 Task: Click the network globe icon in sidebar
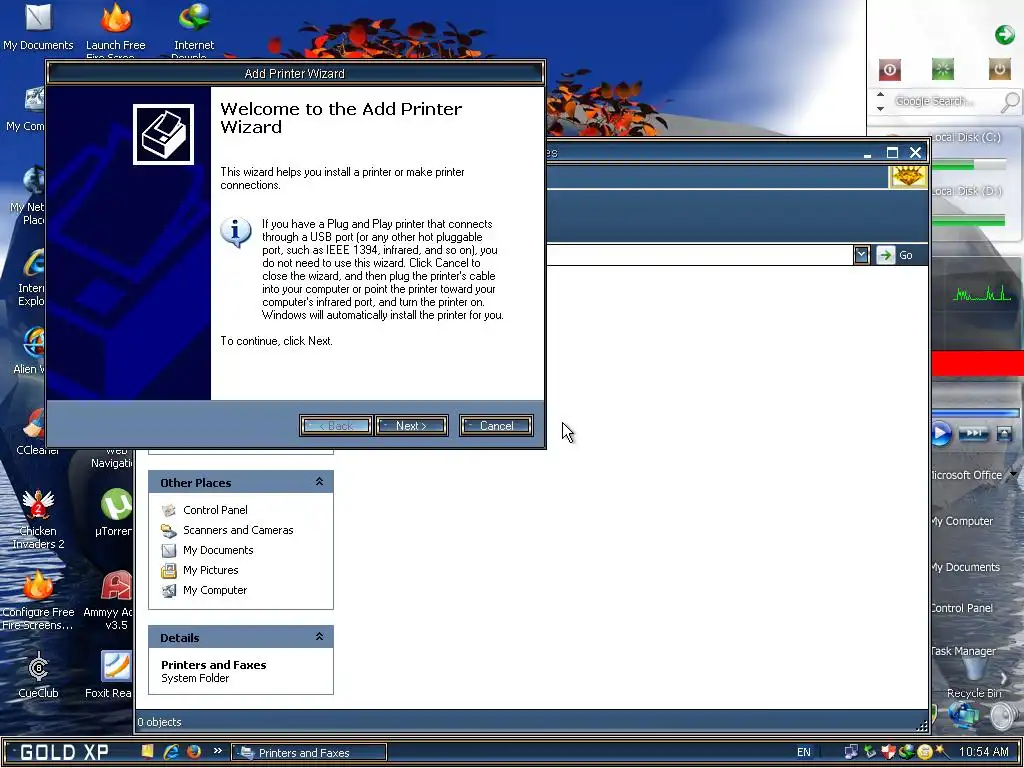[964, 714]
